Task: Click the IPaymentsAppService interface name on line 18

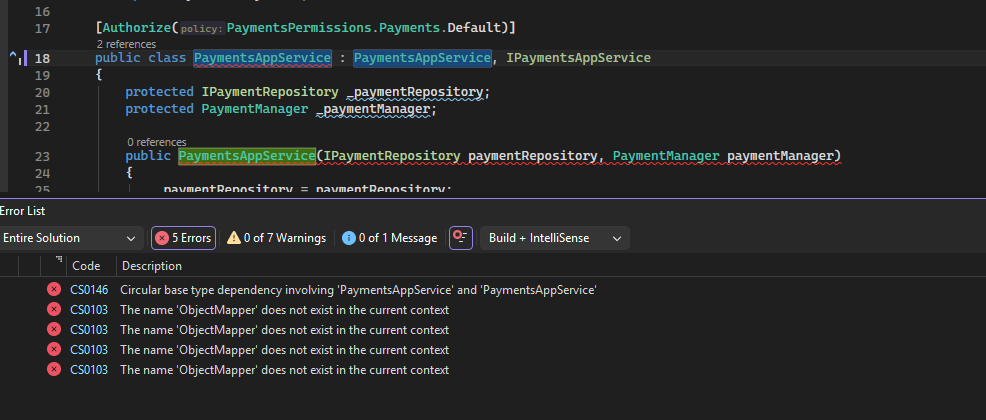Action: [x=578, y=58]
